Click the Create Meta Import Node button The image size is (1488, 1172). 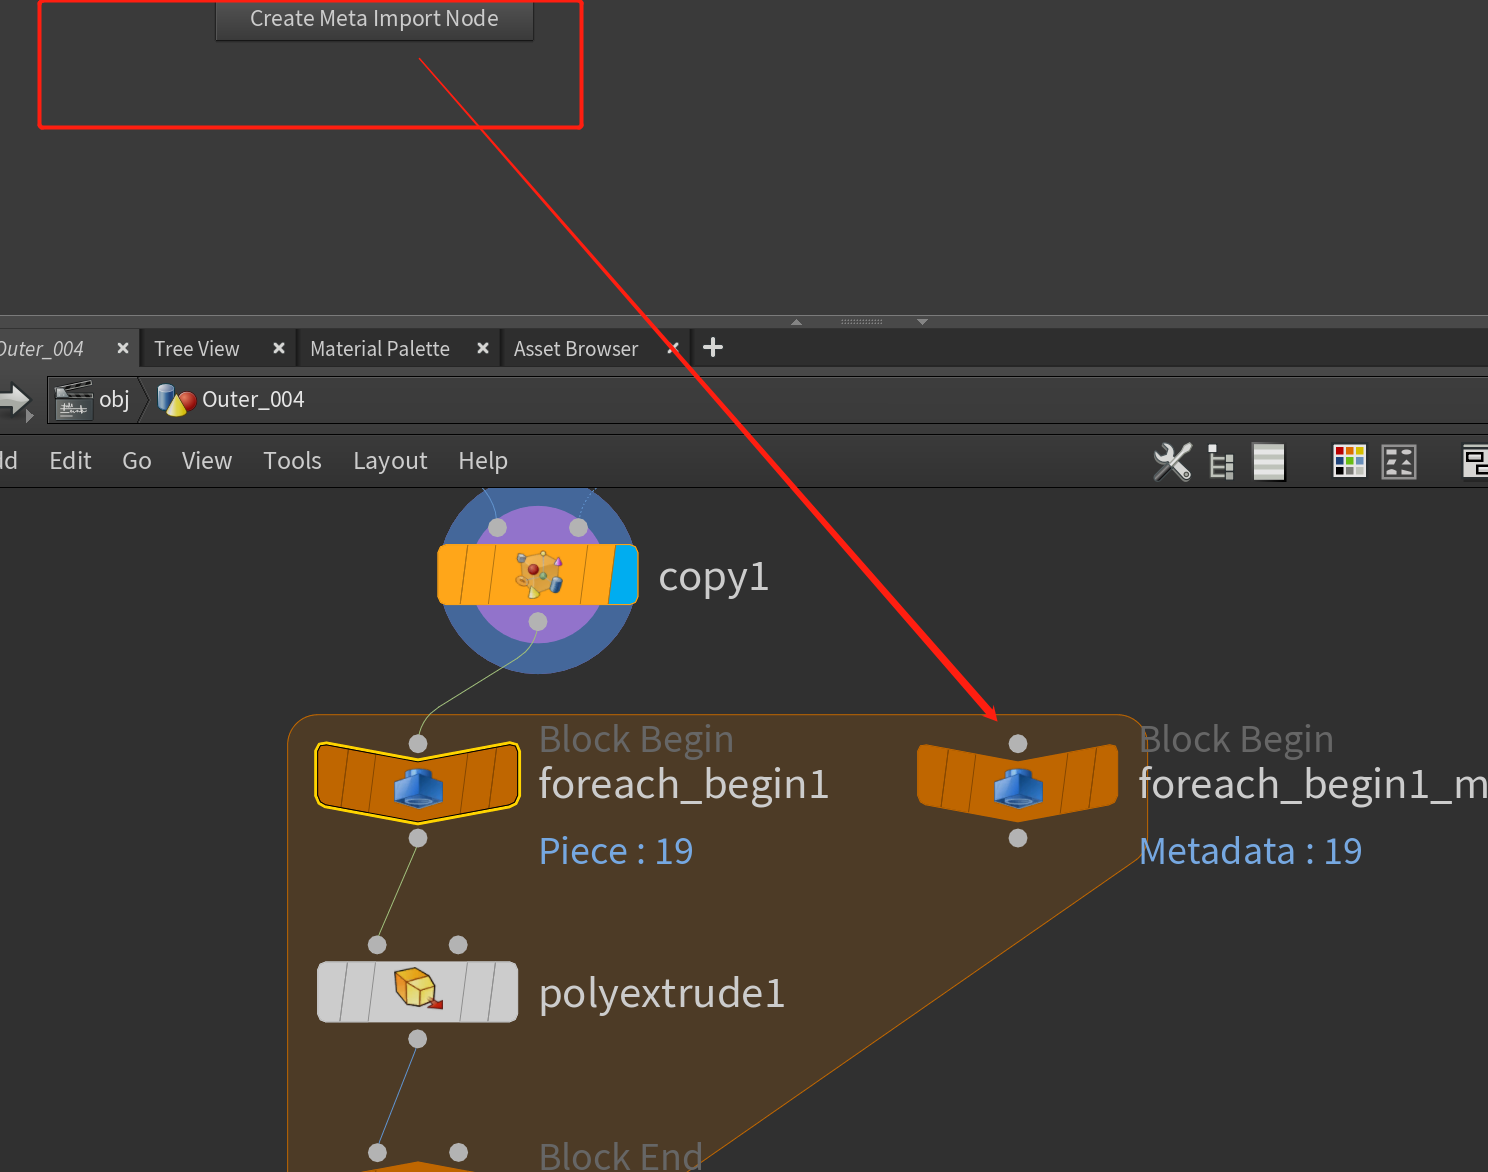tap(374, 18)
